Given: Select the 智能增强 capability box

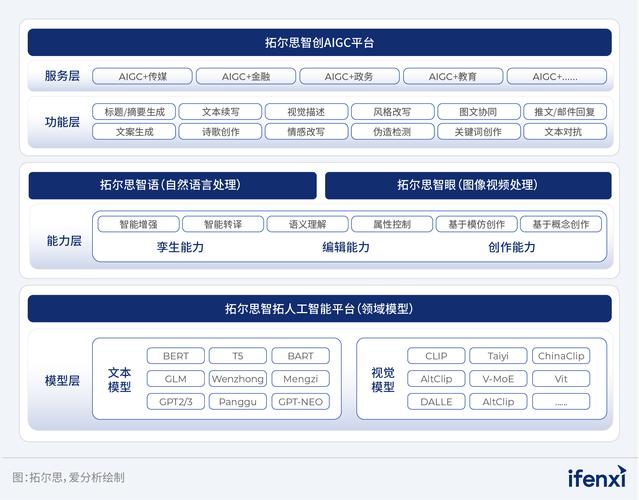Looking at the screenshot, I should click(139, 224).
